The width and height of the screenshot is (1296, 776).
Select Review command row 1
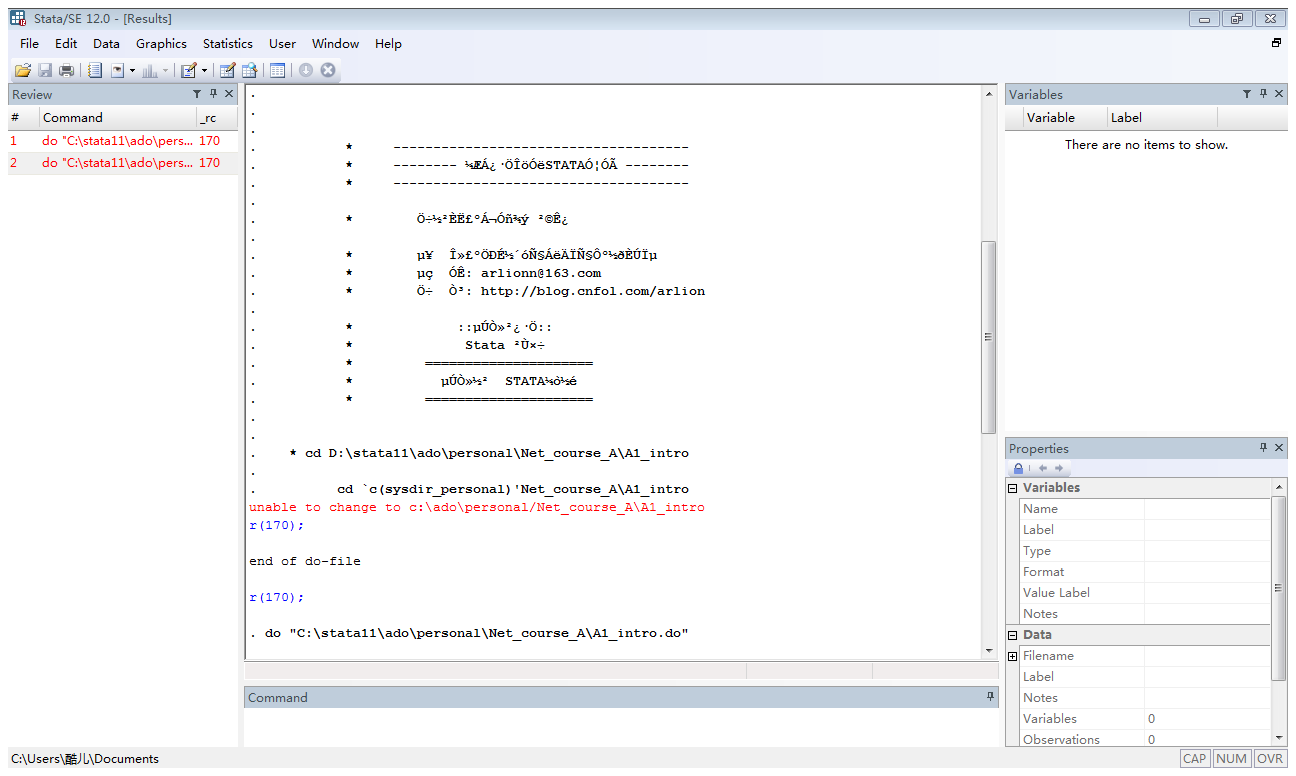pyautogui.click(x=123, y=141)
